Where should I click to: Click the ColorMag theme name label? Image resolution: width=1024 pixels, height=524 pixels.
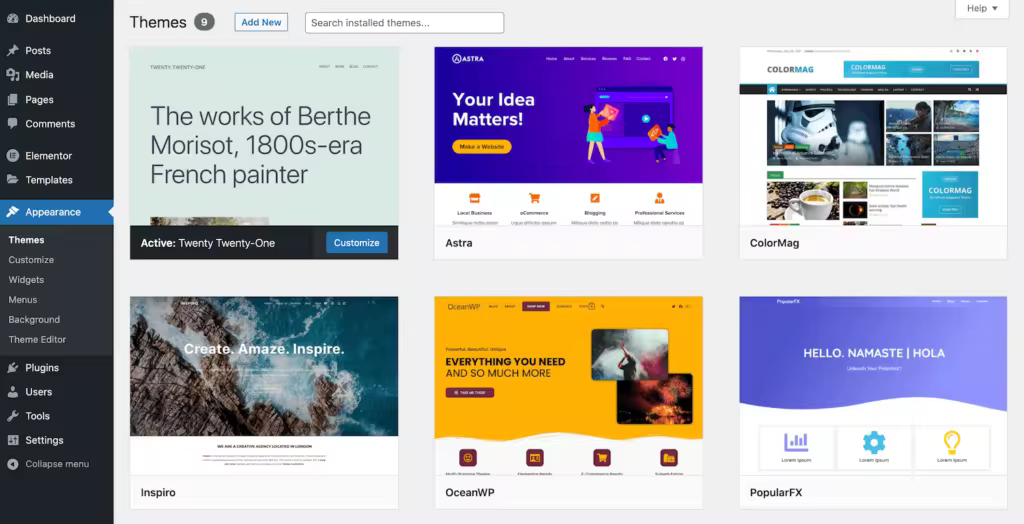coord(775,243)
